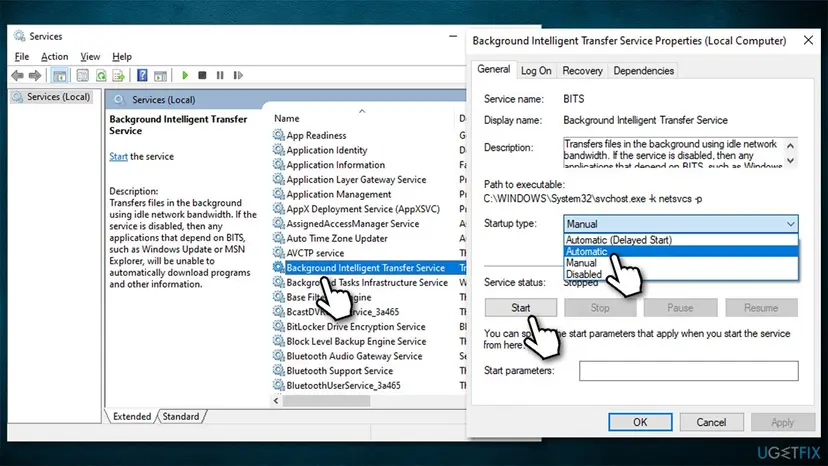Toggle the Show/Hide Action Pane icon

point(161,76)
